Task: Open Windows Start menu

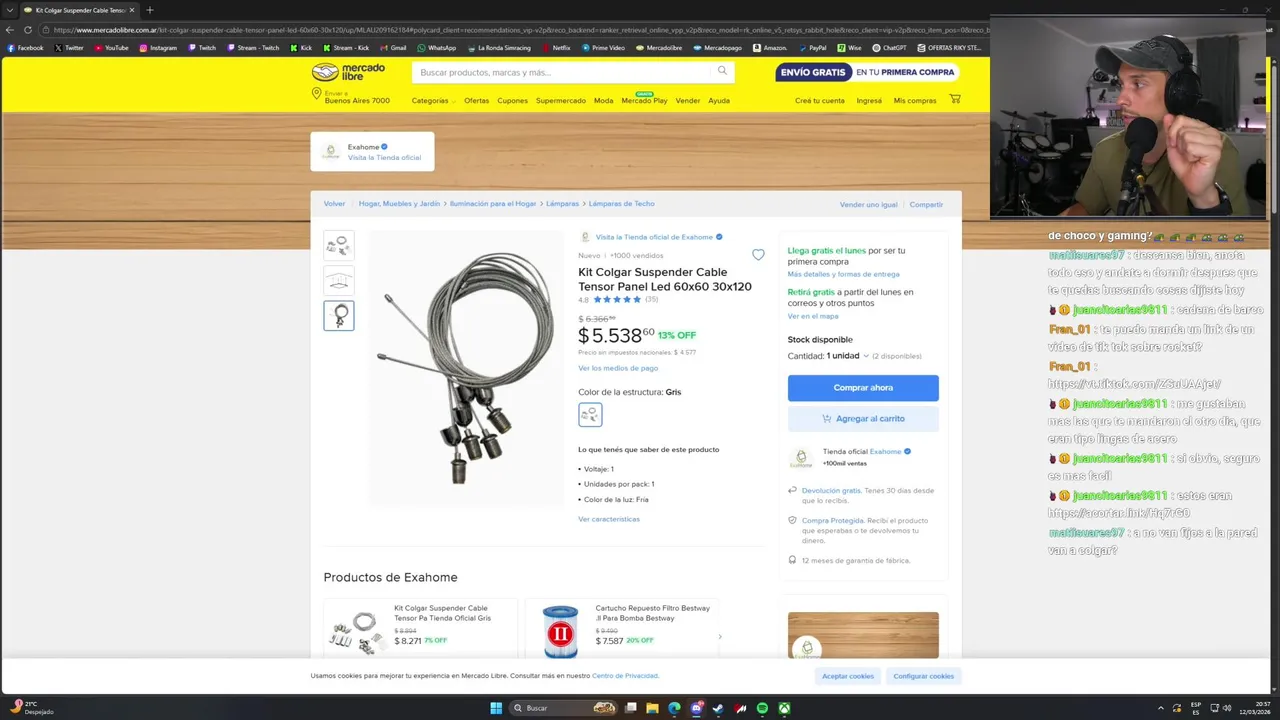Action: tap(496, 708)
